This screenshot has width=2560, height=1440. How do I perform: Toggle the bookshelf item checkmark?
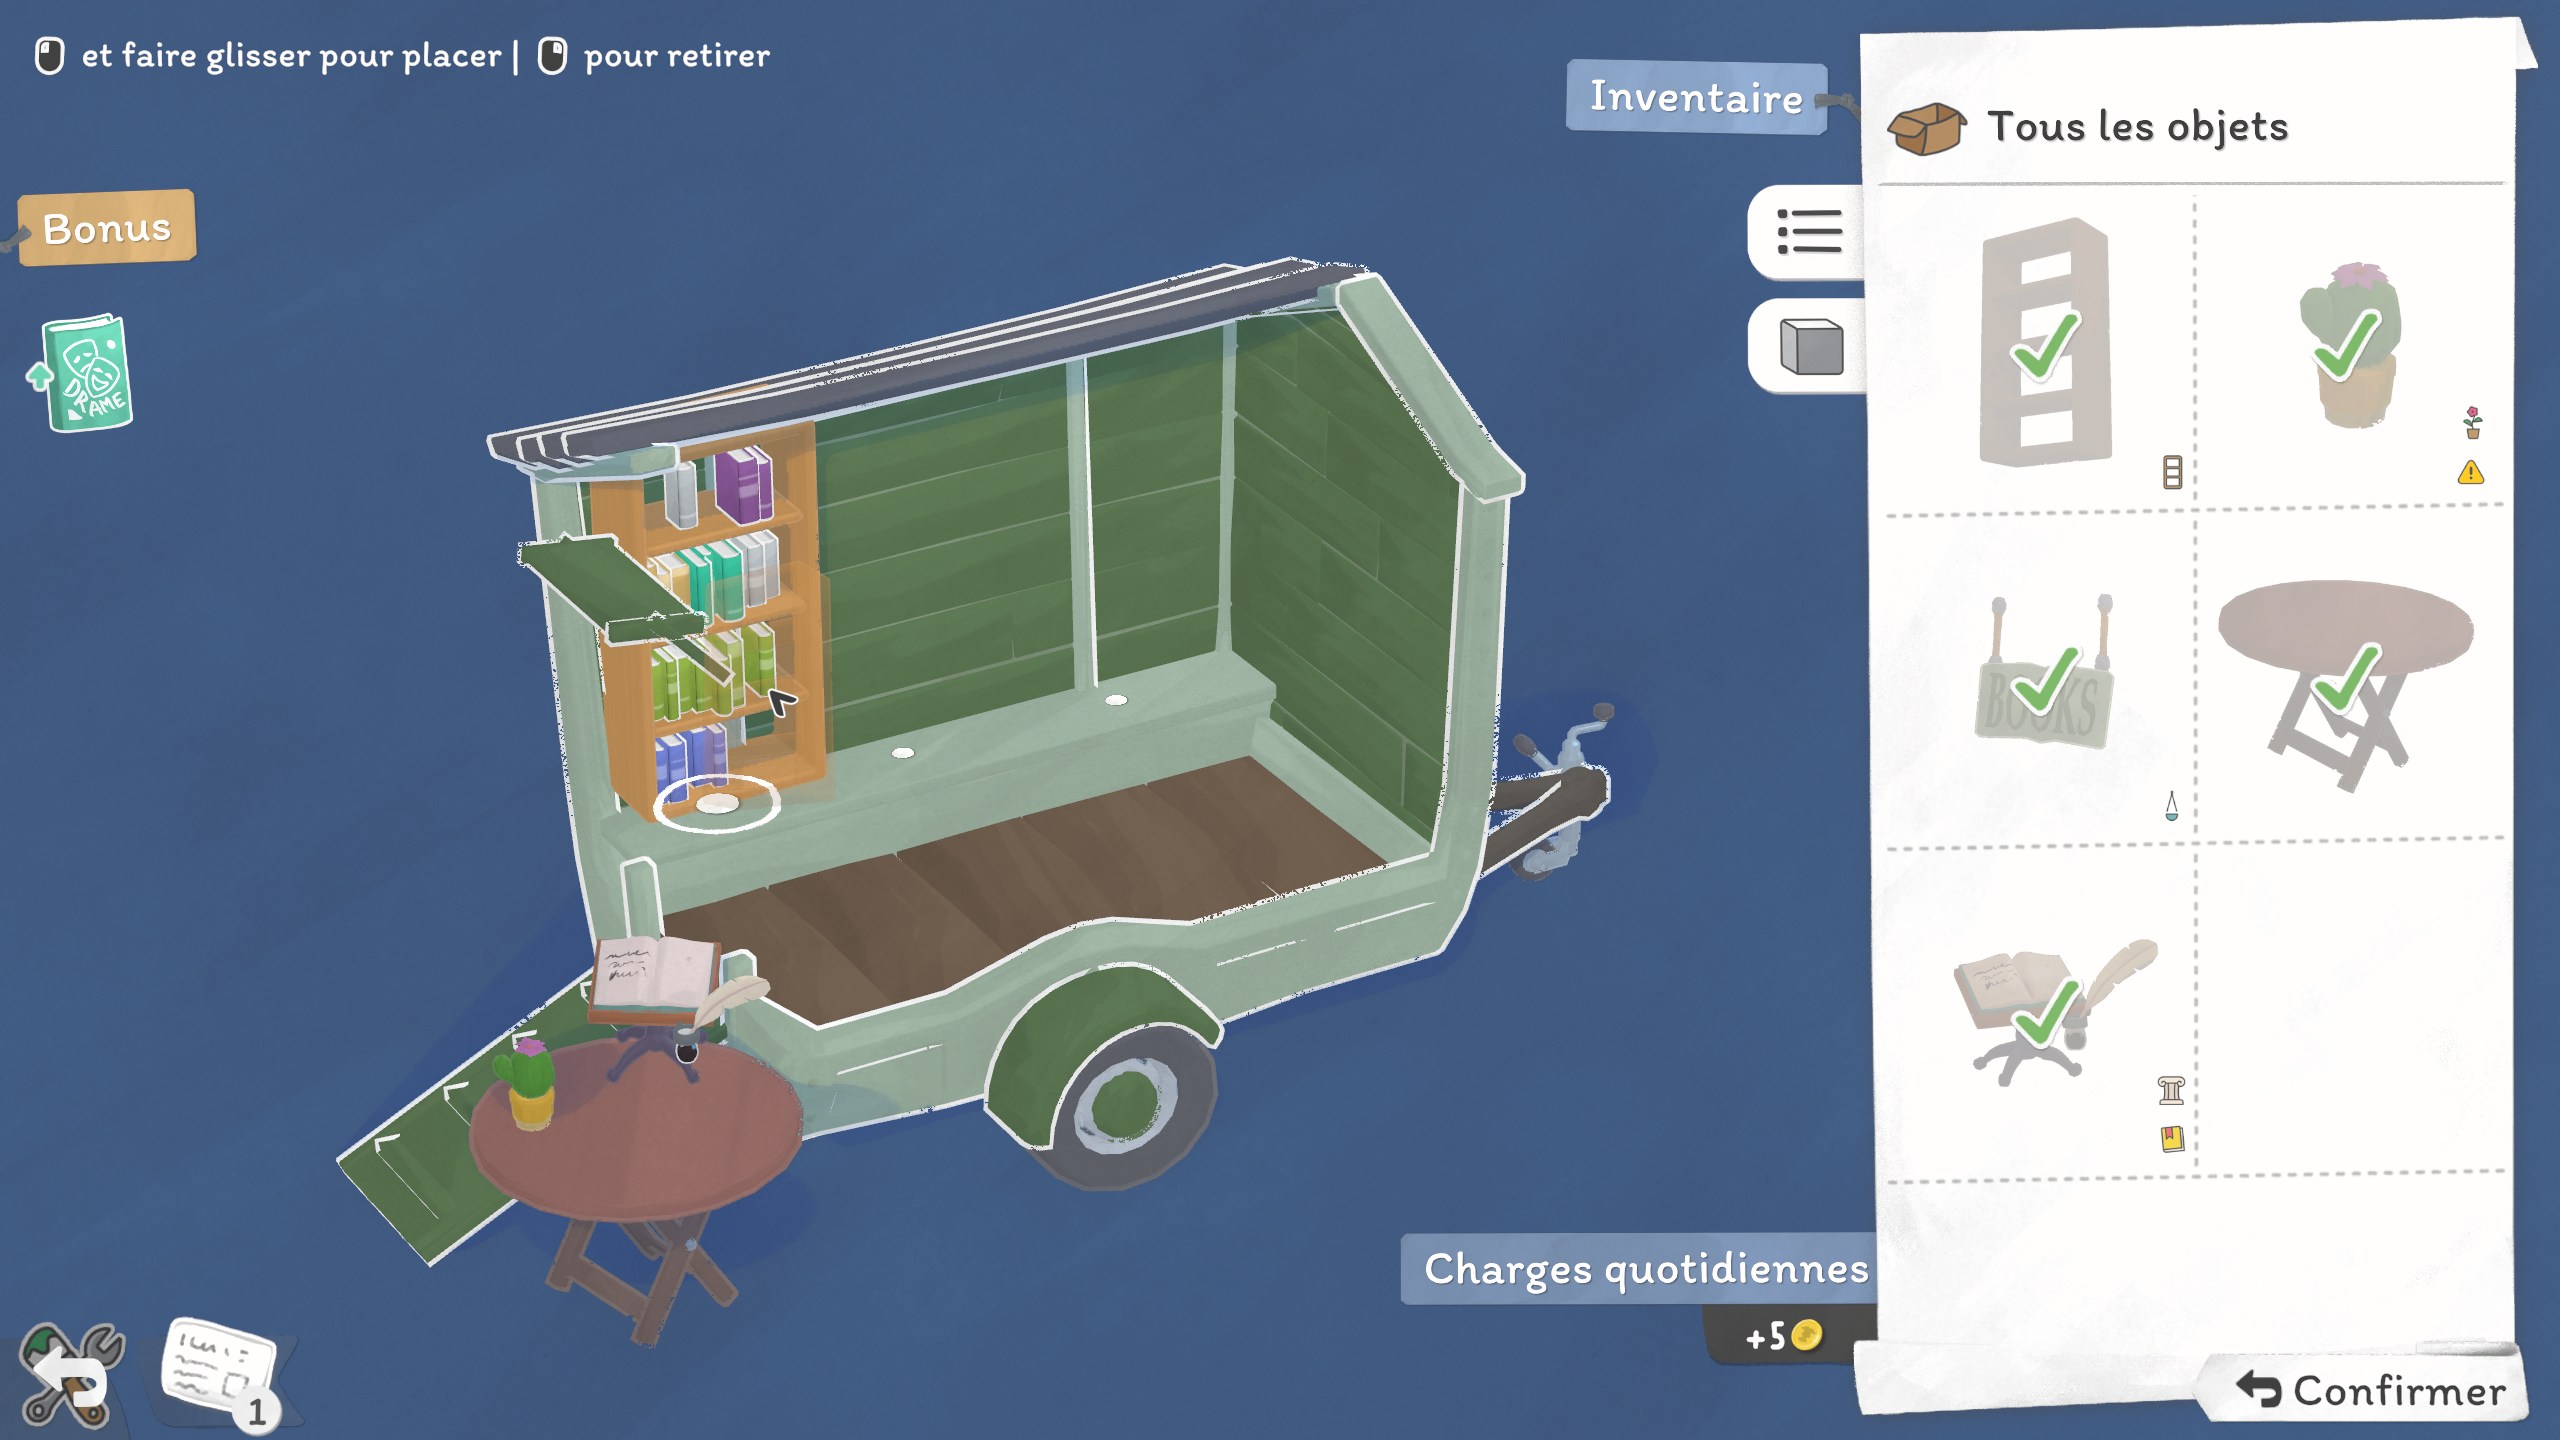(2045, 345)
